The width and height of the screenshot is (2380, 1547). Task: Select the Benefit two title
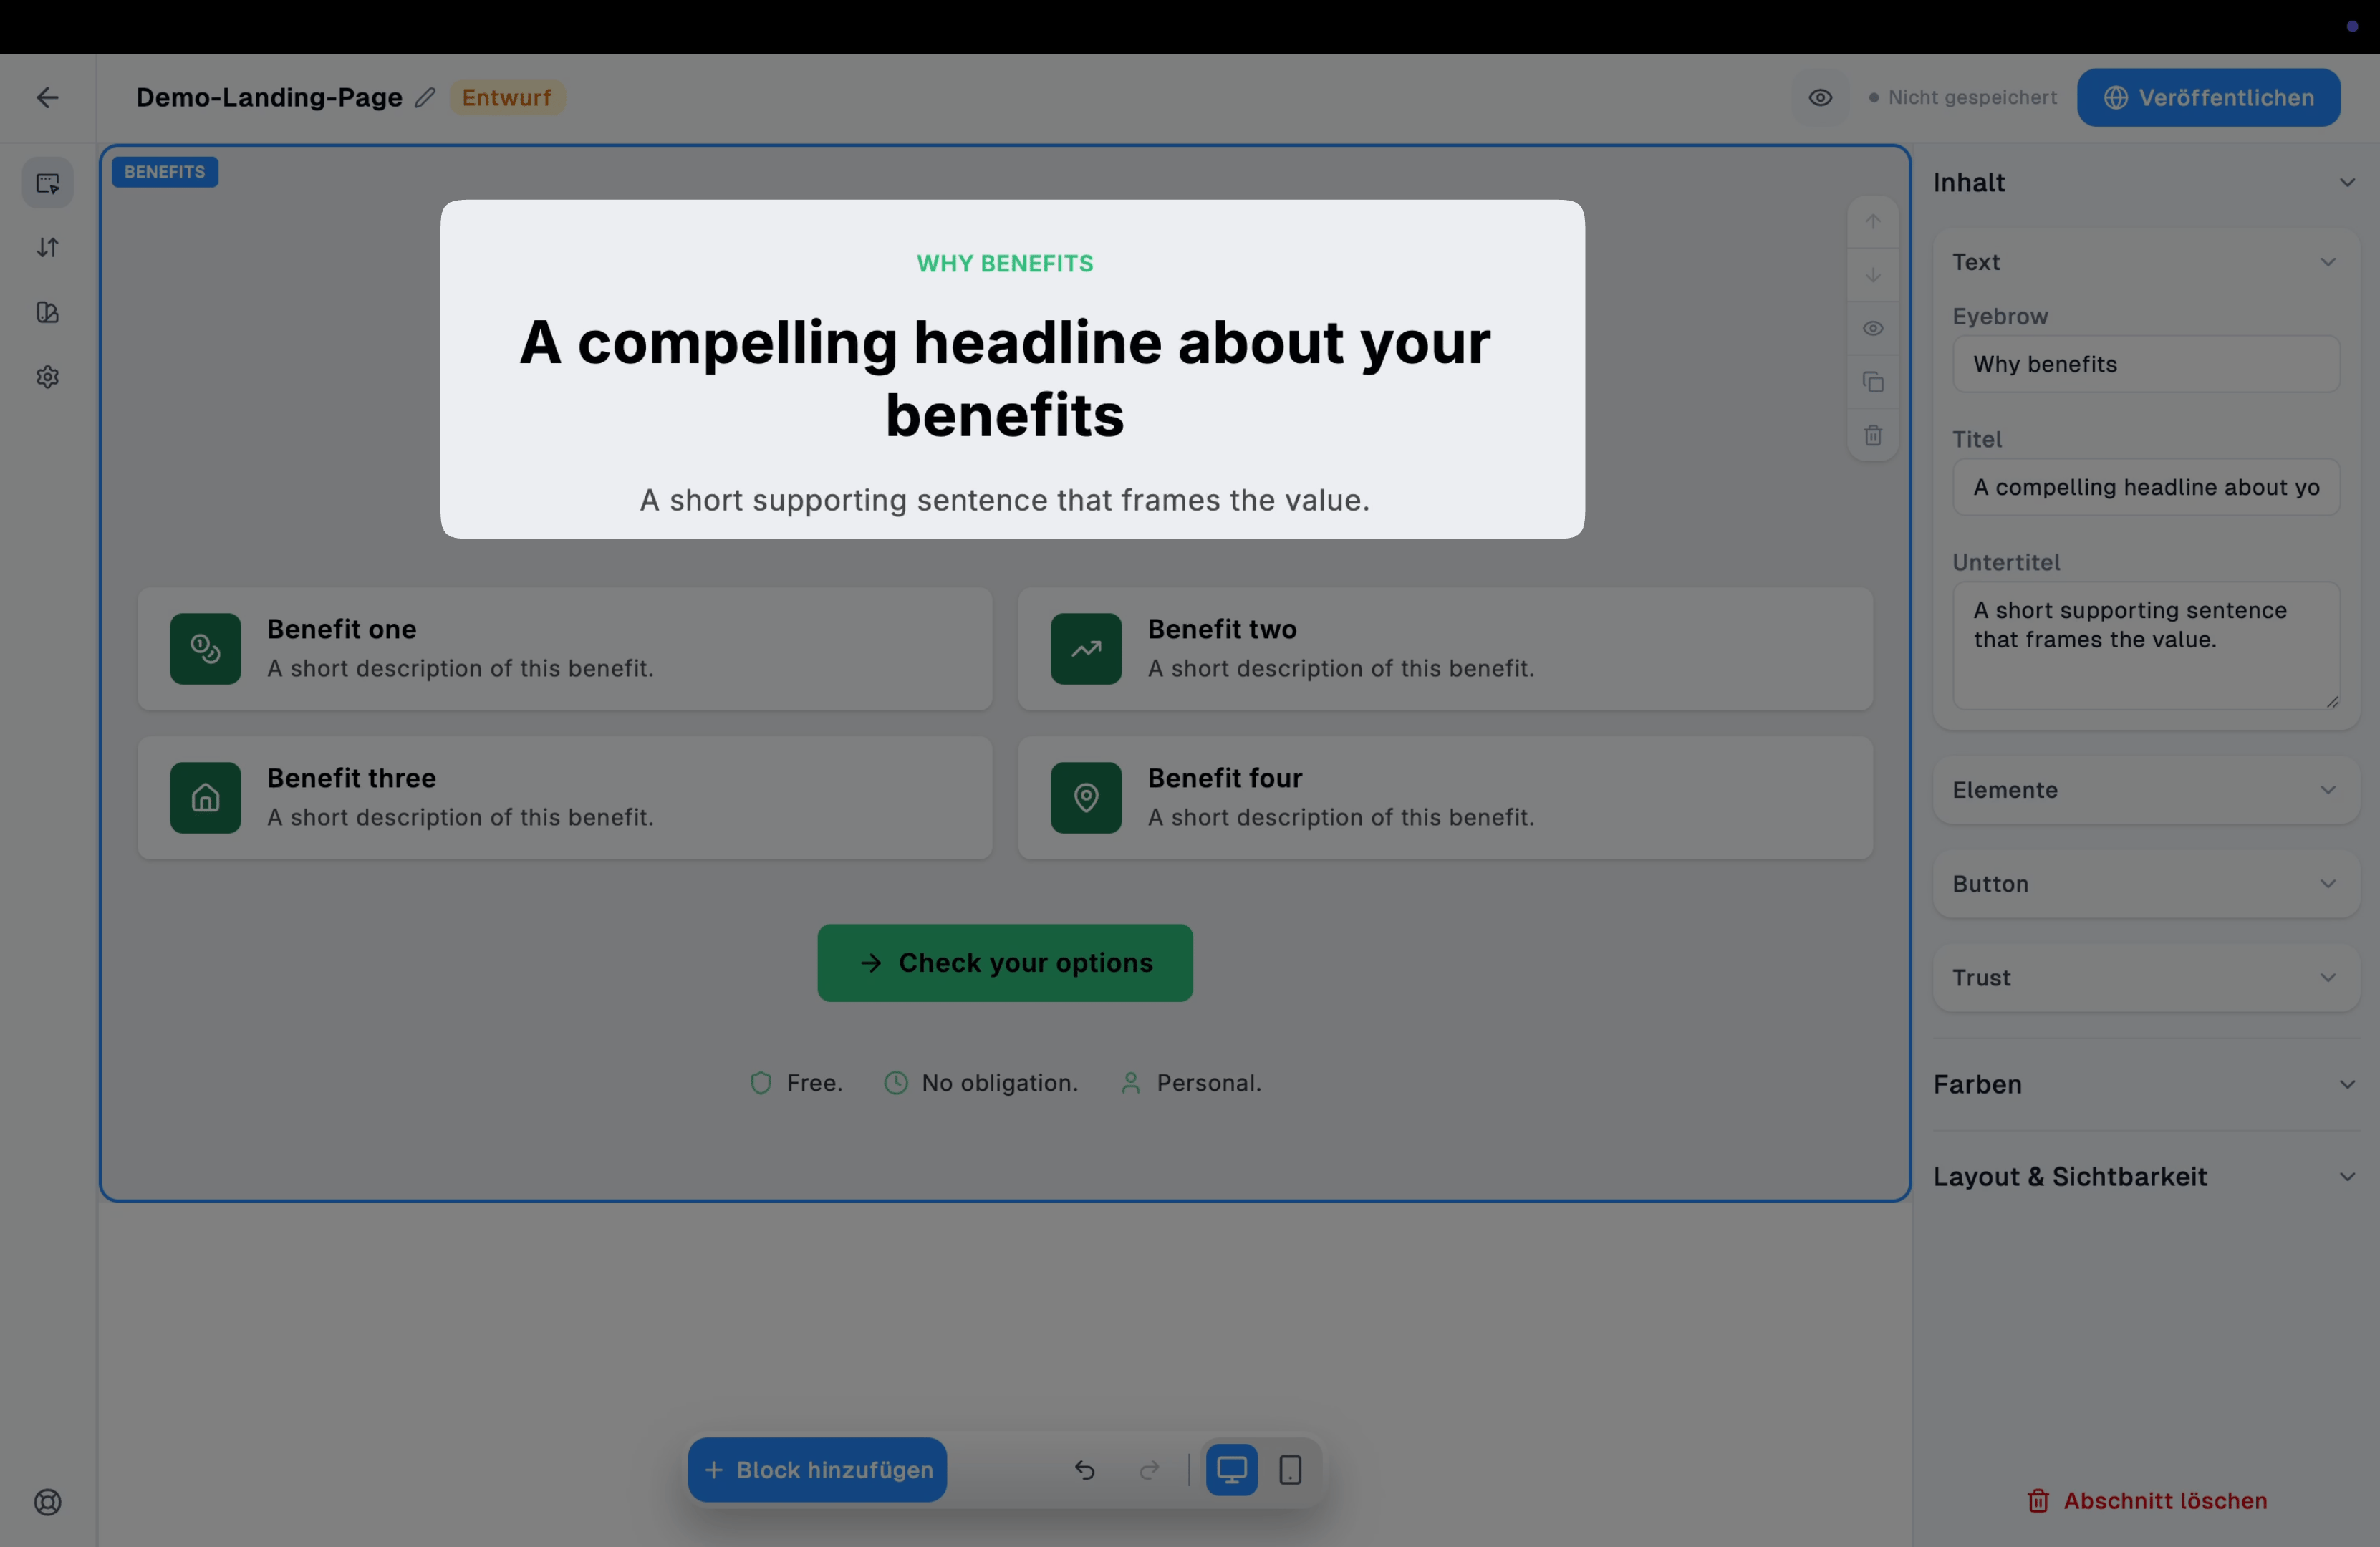click(x=1221, y=629)
